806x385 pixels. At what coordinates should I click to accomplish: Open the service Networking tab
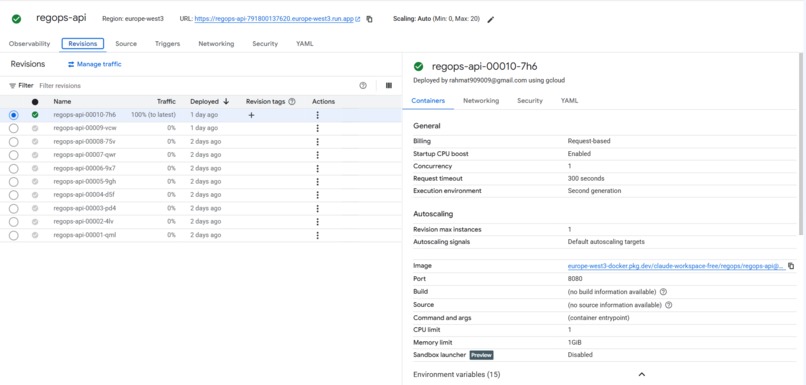coord(216,44)
